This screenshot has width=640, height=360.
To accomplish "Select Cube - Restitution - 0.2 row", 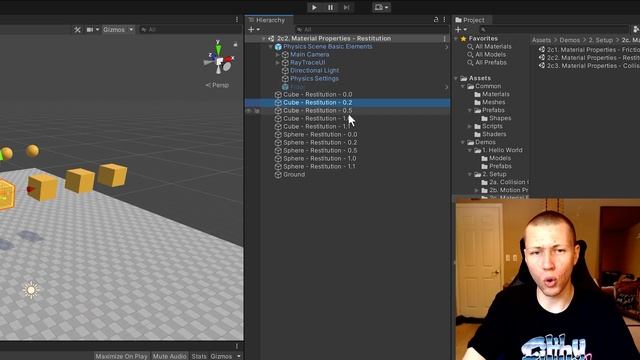I will click(347, 102).
